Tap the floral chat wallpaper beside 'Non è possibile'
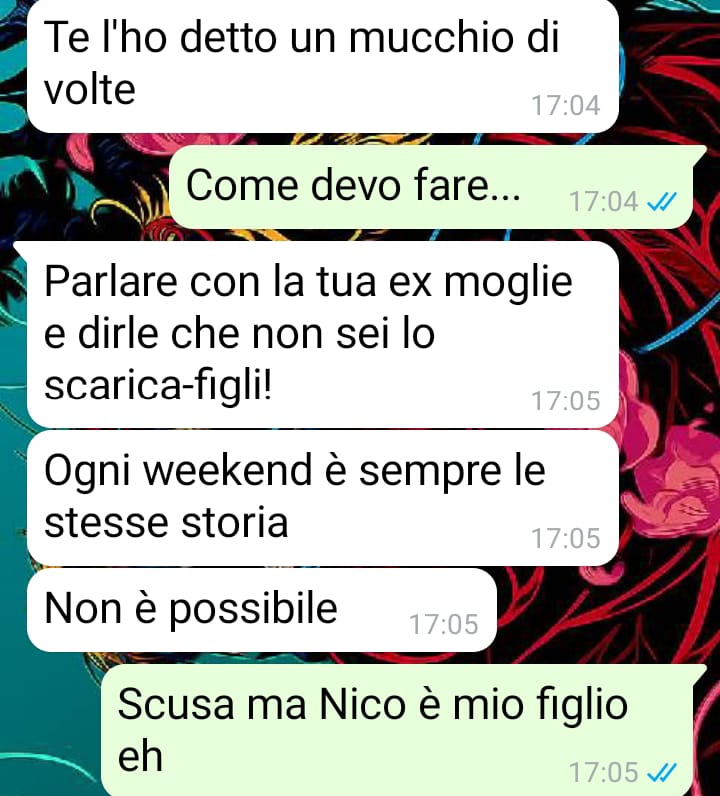The width and height of the screenshot is (720, 796). point(604,609)
